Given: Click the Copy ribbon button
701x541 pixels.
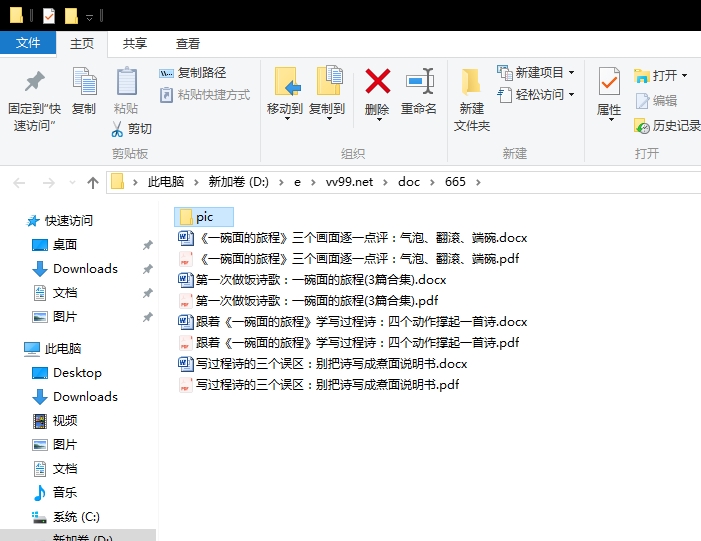Looking at the screenshot, I should click(x=84, y=91).
